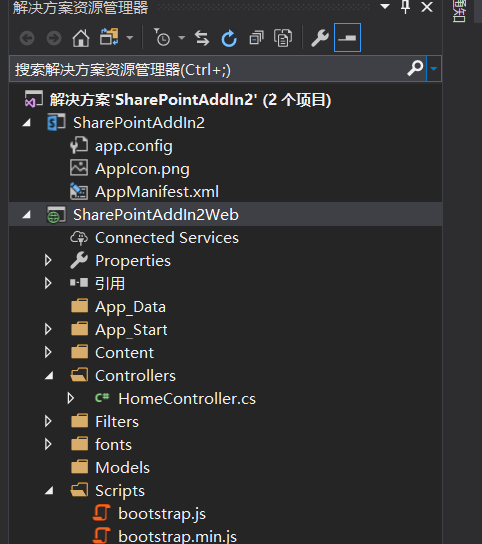Screen dimensions: 482x544
Task: Open the search options dropdown arrow
Action: tap(434, 69)
